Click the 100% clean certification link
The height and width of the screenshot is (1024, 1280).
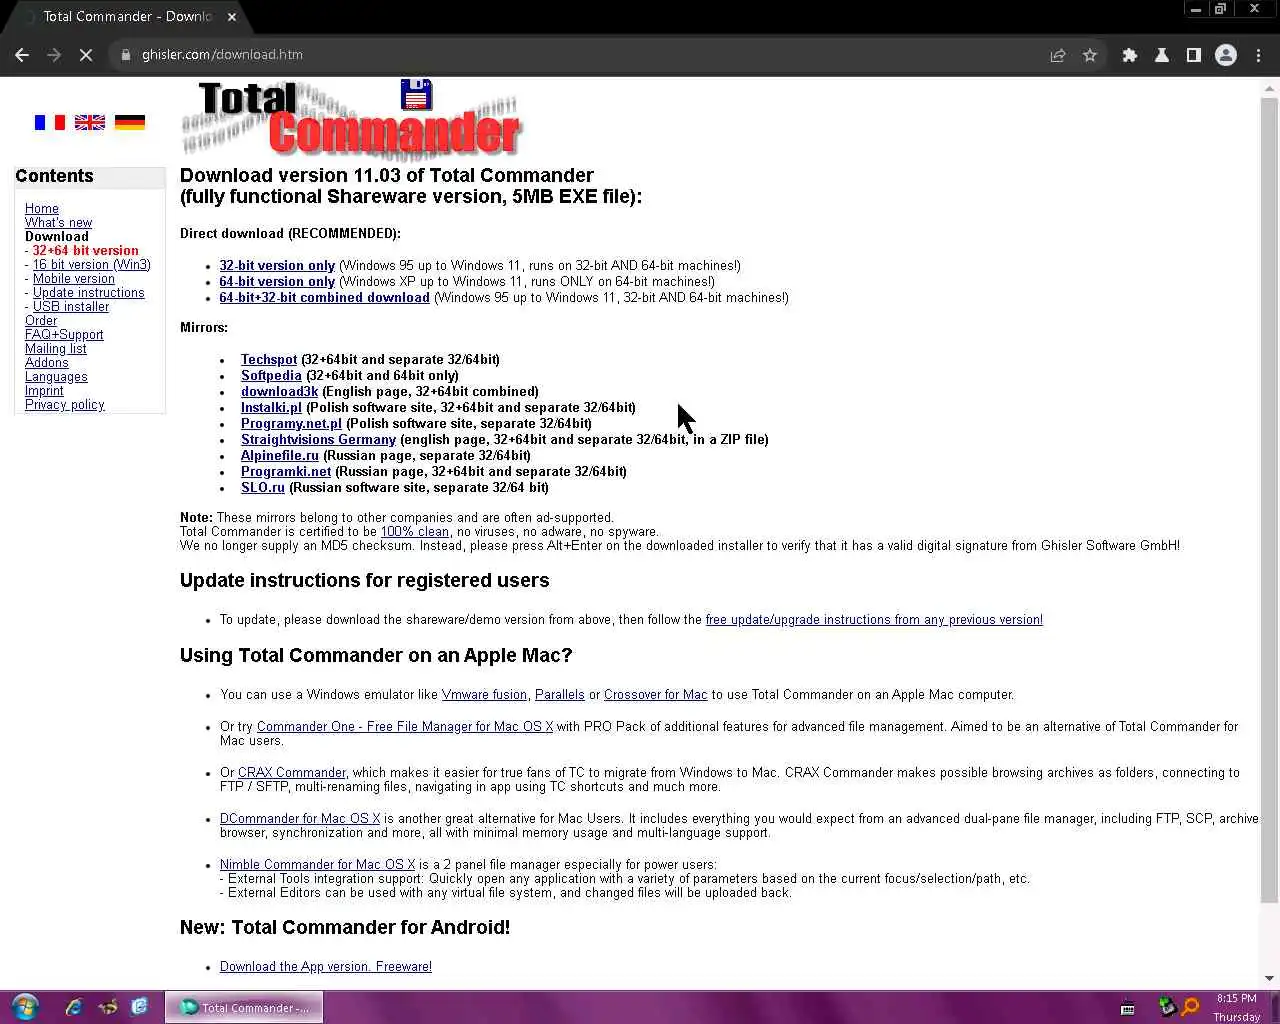(415, 531)
